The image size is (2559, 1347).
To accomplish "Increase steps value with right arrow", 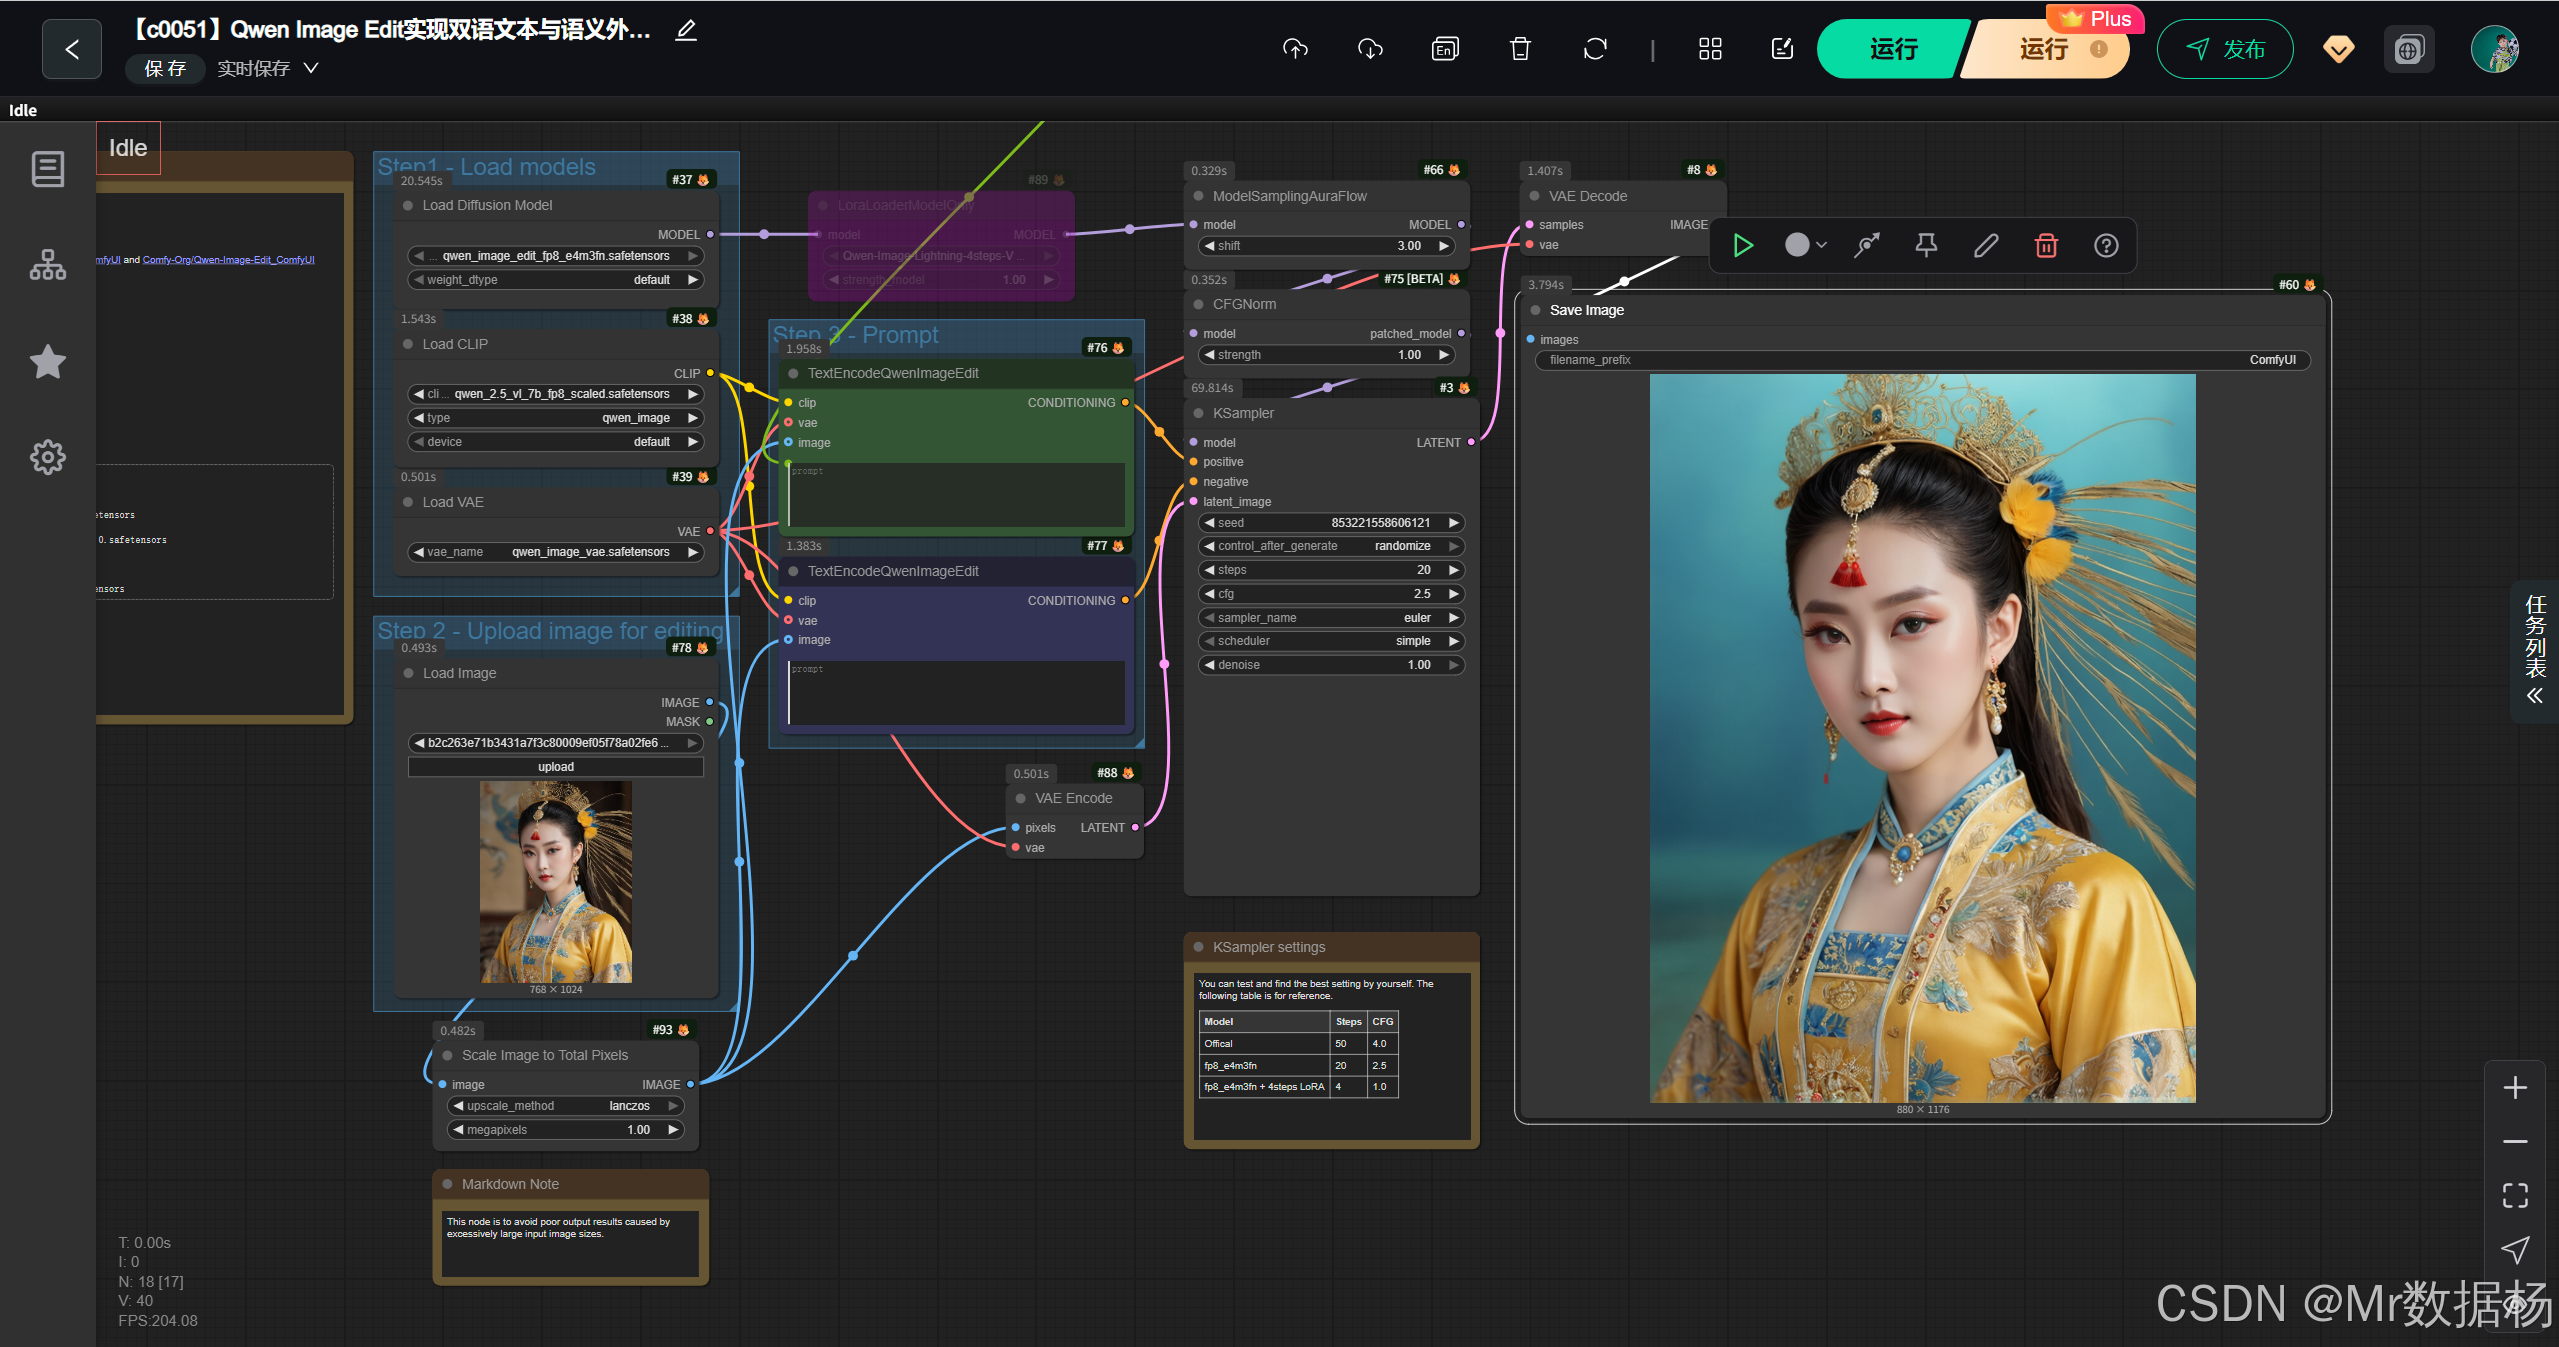I will [1454, 570].
